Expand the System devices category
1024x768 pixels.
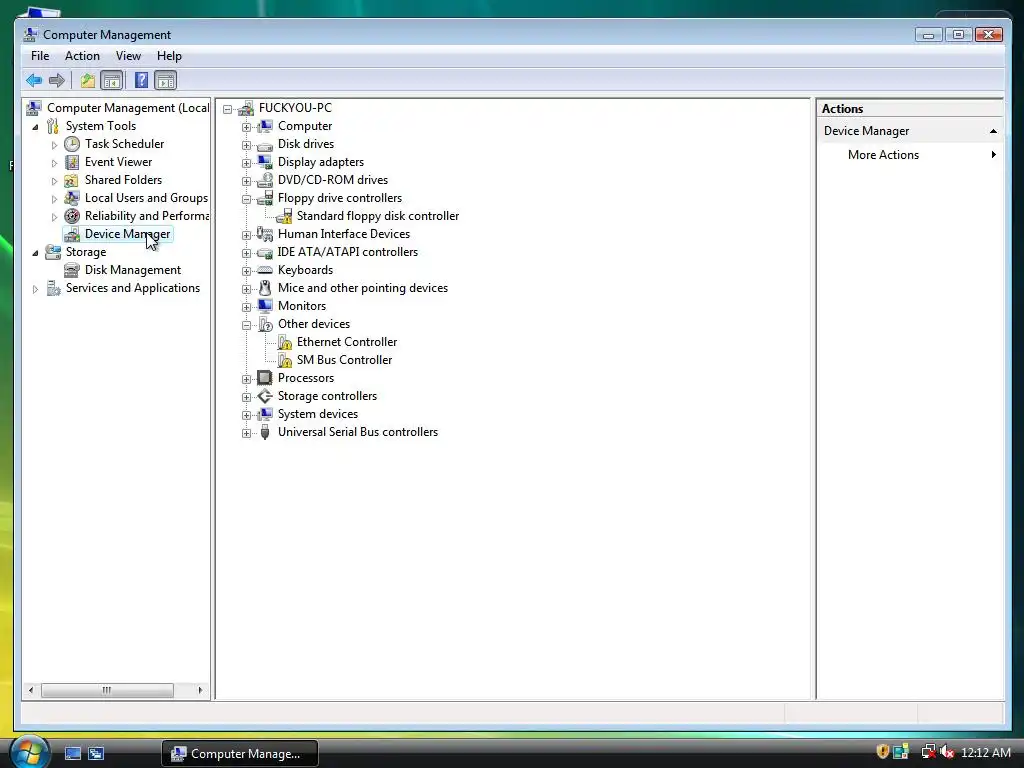click(246, 415)
